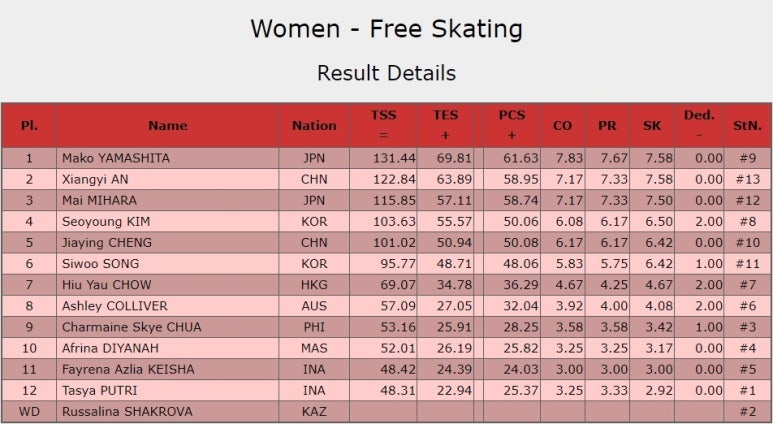Select Hiu Yau CHOW's name
Viewport: 773px width, 424px height.
click(x=106, y=285)
